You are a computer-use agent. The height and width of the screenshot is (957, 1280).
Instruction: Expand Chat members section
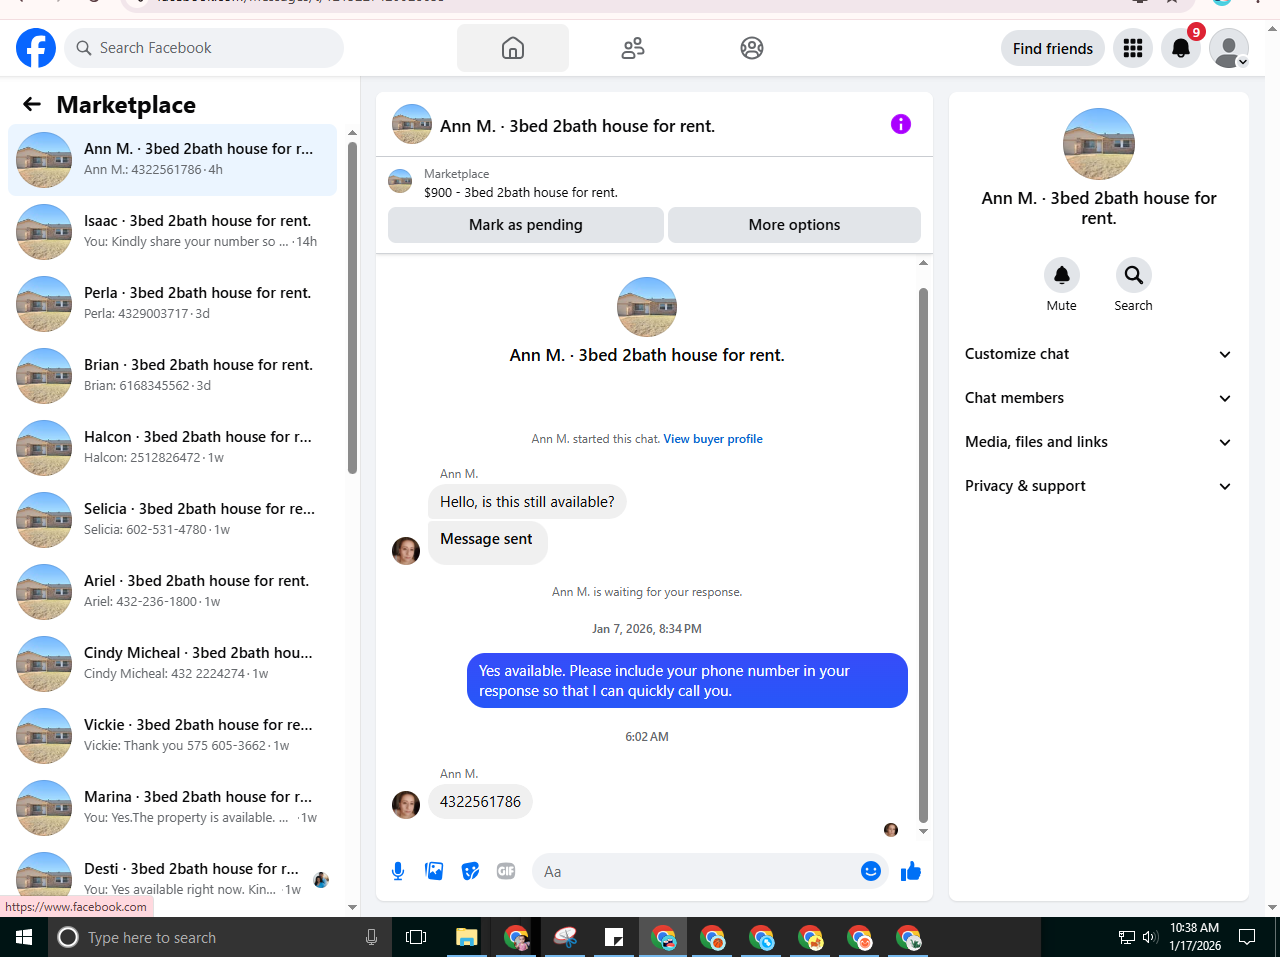[1098, 398]
